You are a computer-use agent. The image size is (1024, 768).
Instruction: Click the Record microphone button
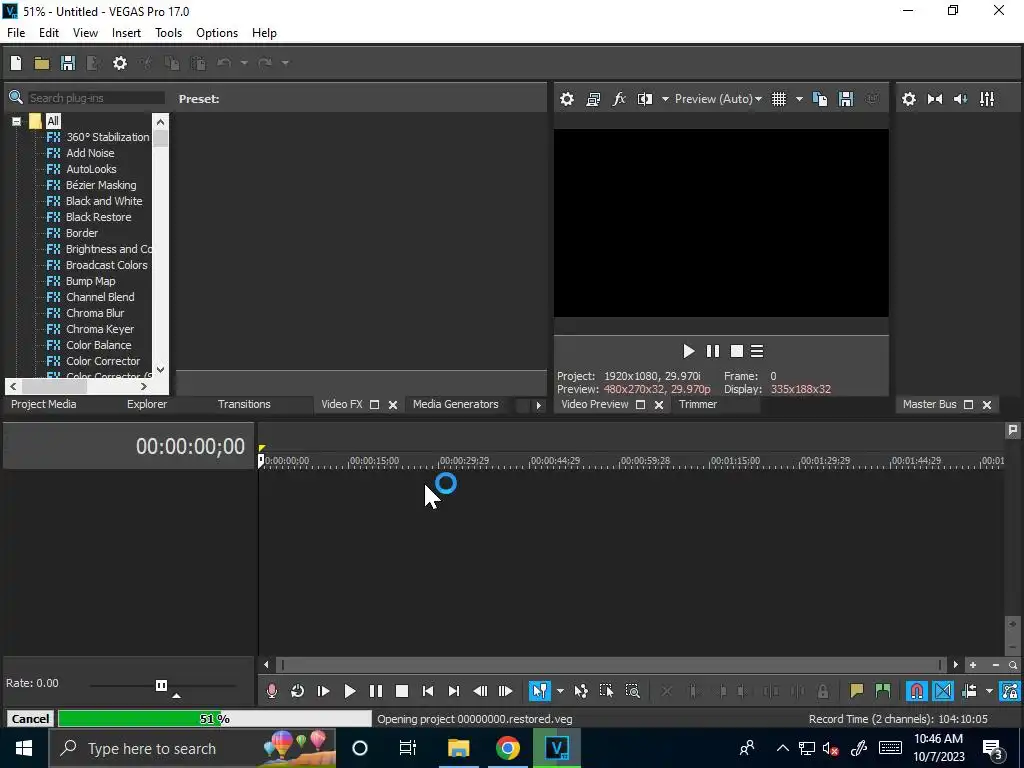click(272, 691)
